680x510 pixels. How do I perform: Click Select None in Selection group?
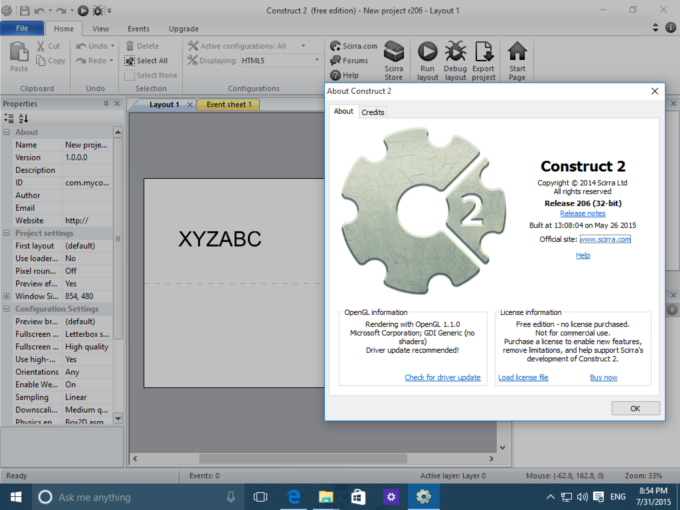150,75
